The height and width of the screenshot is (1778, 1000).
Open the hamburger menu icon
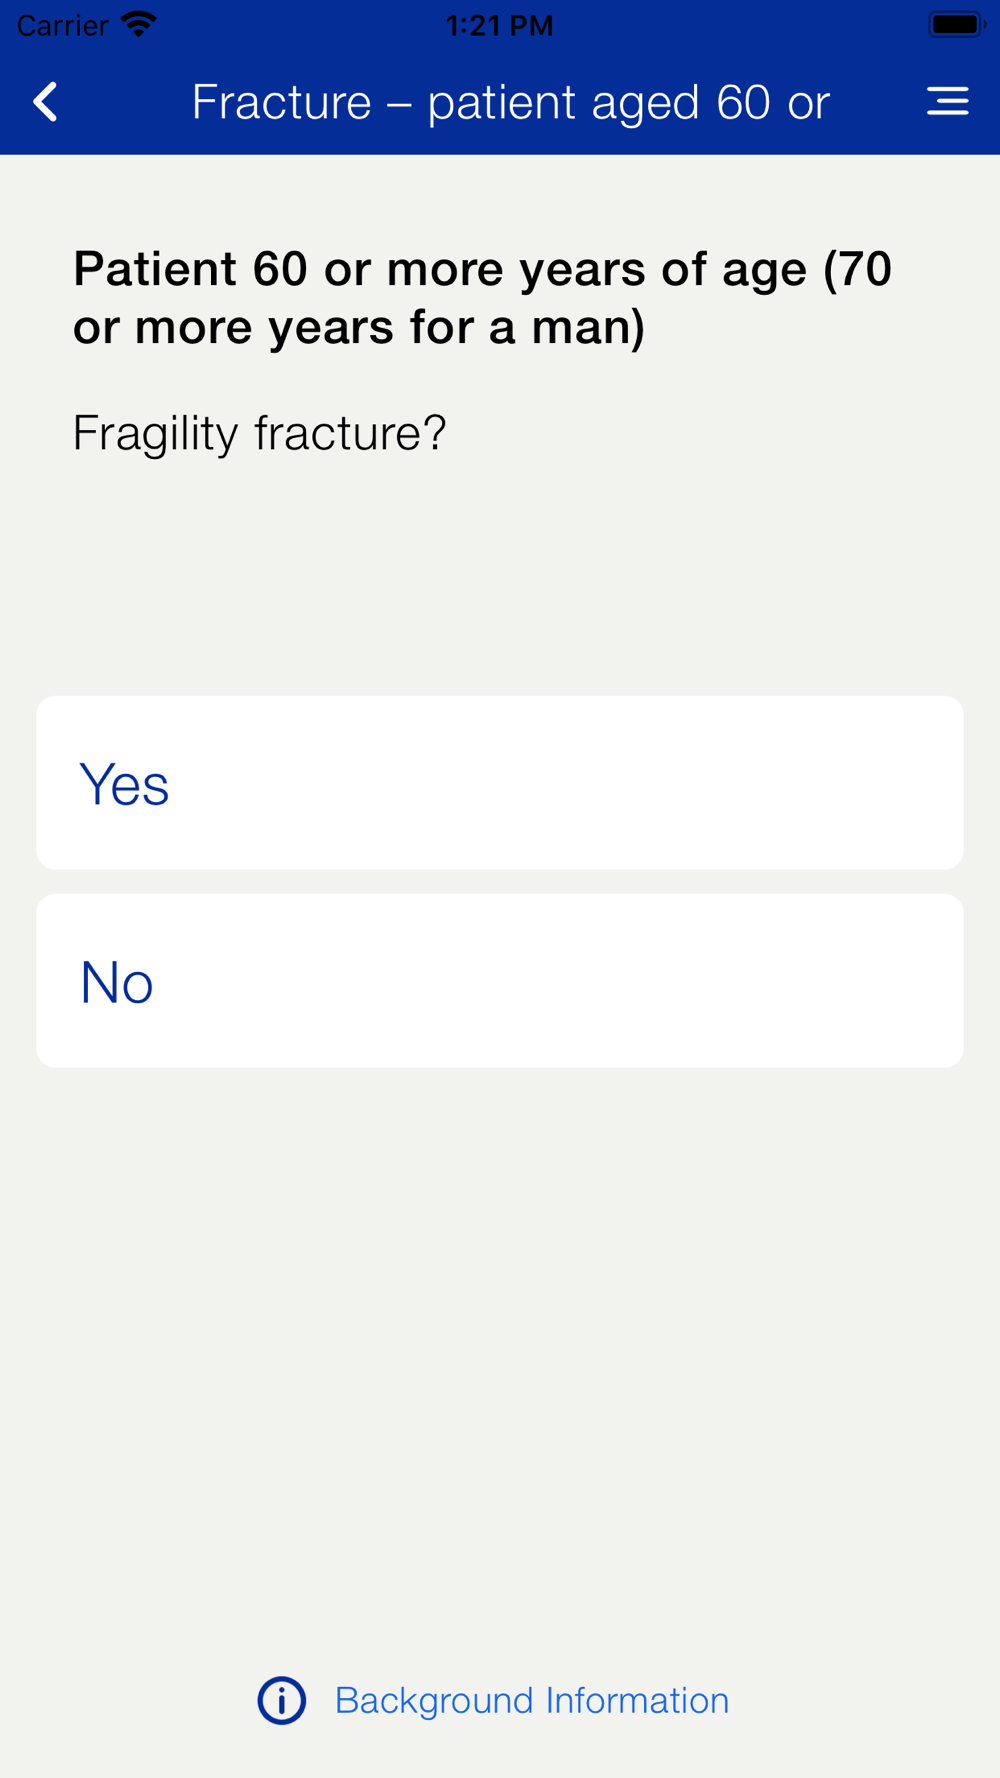(947, 101)
